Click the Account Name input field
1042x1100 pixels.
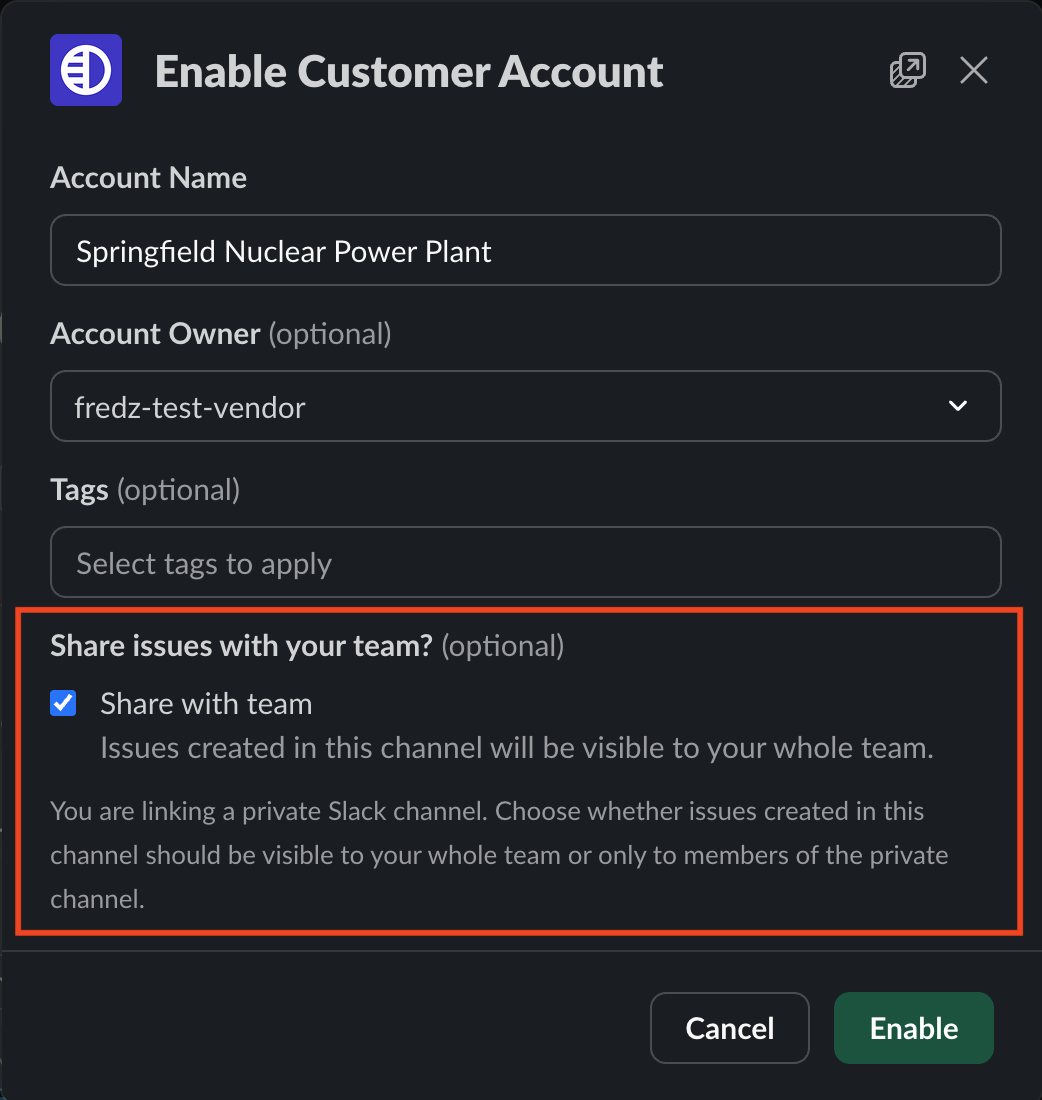pos(526,250)
